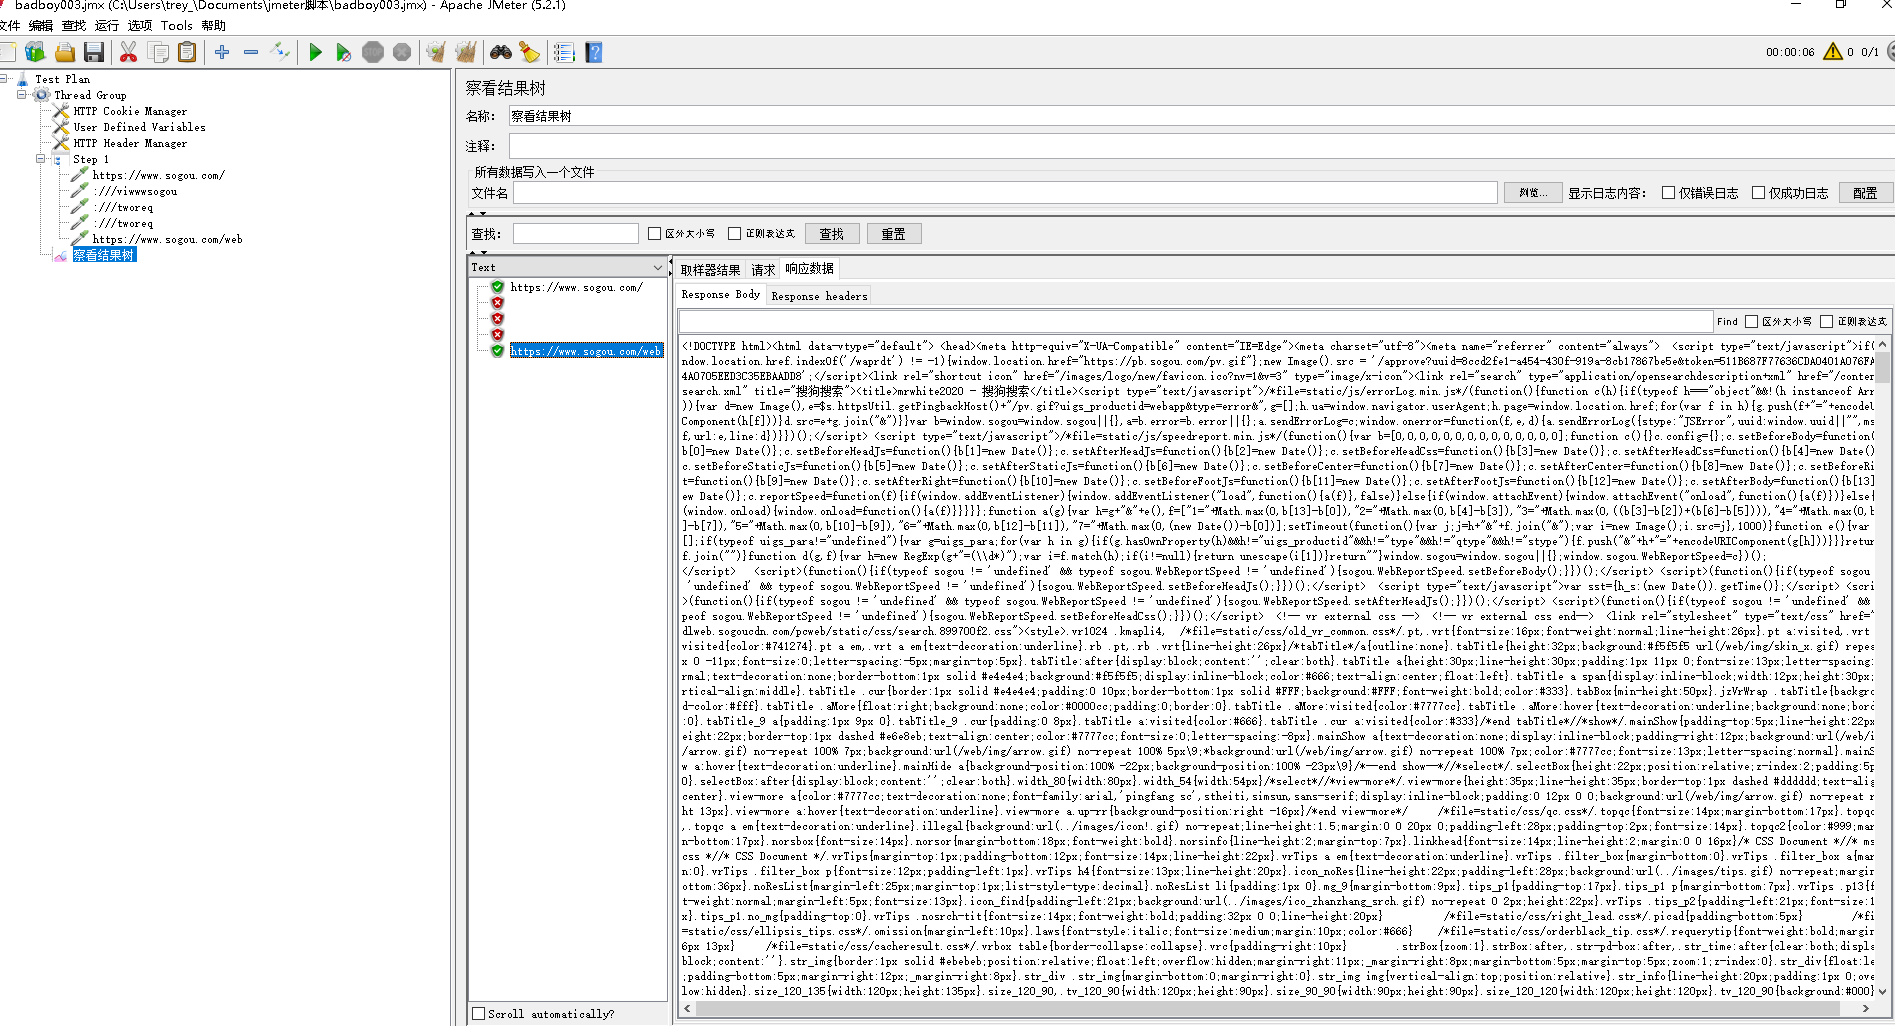Click horizontal scrollbar right arrow
1895x1026 pixels.
pyautogui.click(x=1866, y=1009)
